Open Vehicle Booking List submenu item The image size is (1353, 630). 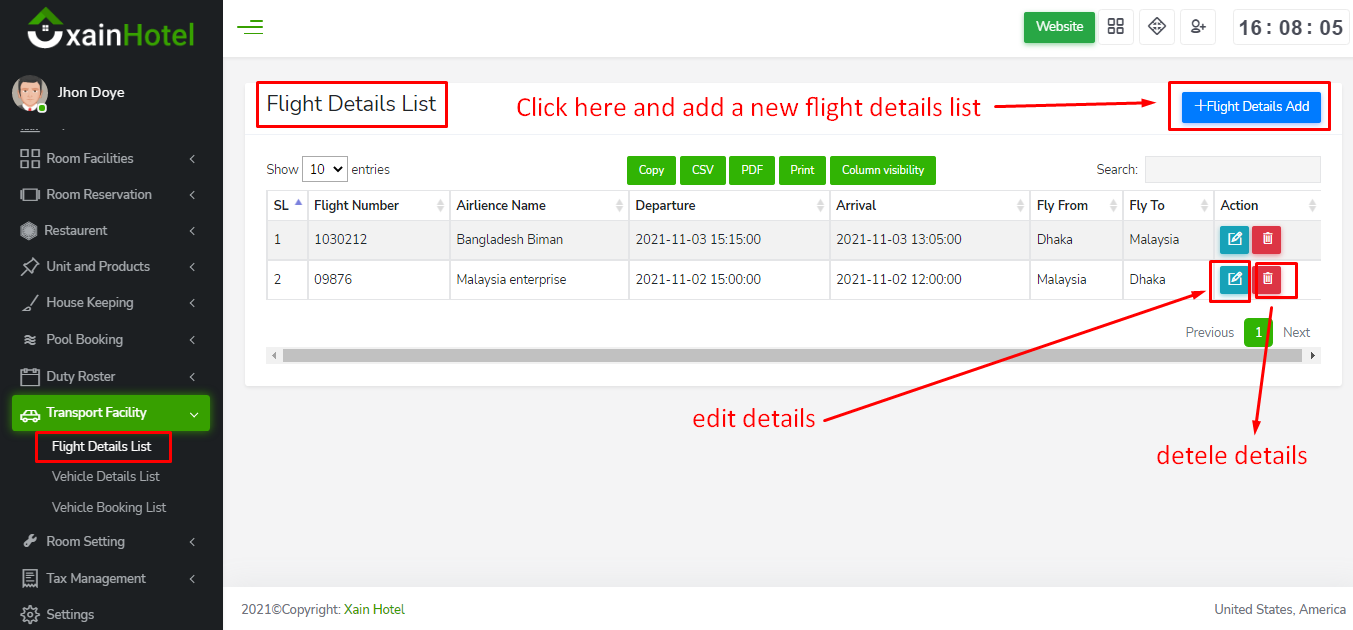click(x=109, y=507)
